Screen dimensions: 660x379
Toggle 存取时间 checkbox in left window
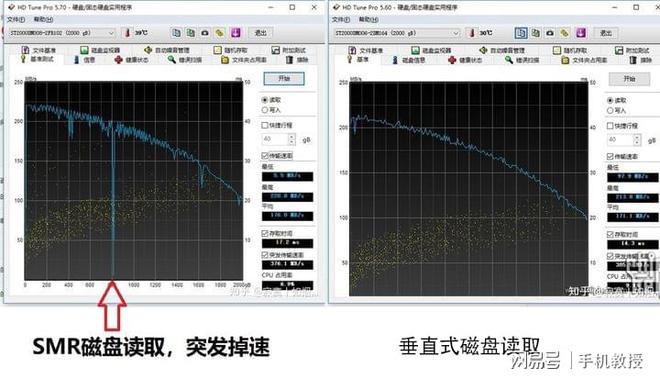click(265, 233)
